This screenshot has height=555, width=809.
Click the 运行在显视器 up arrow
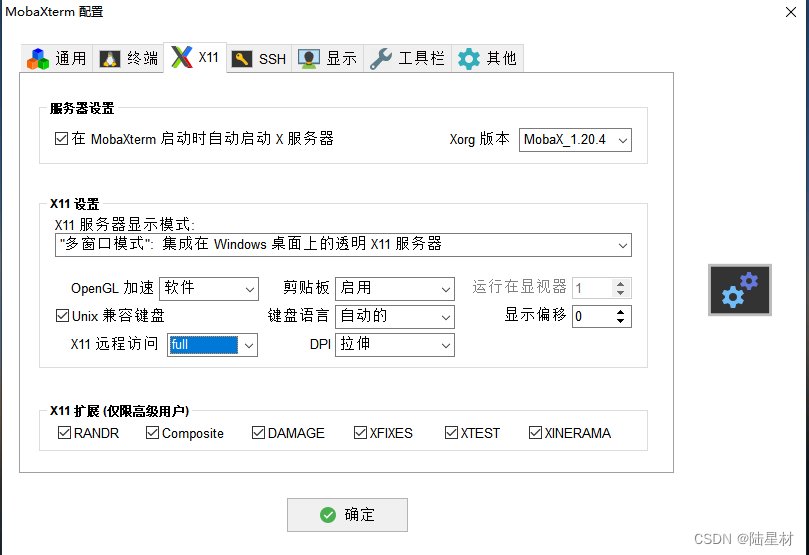[620, 283]
